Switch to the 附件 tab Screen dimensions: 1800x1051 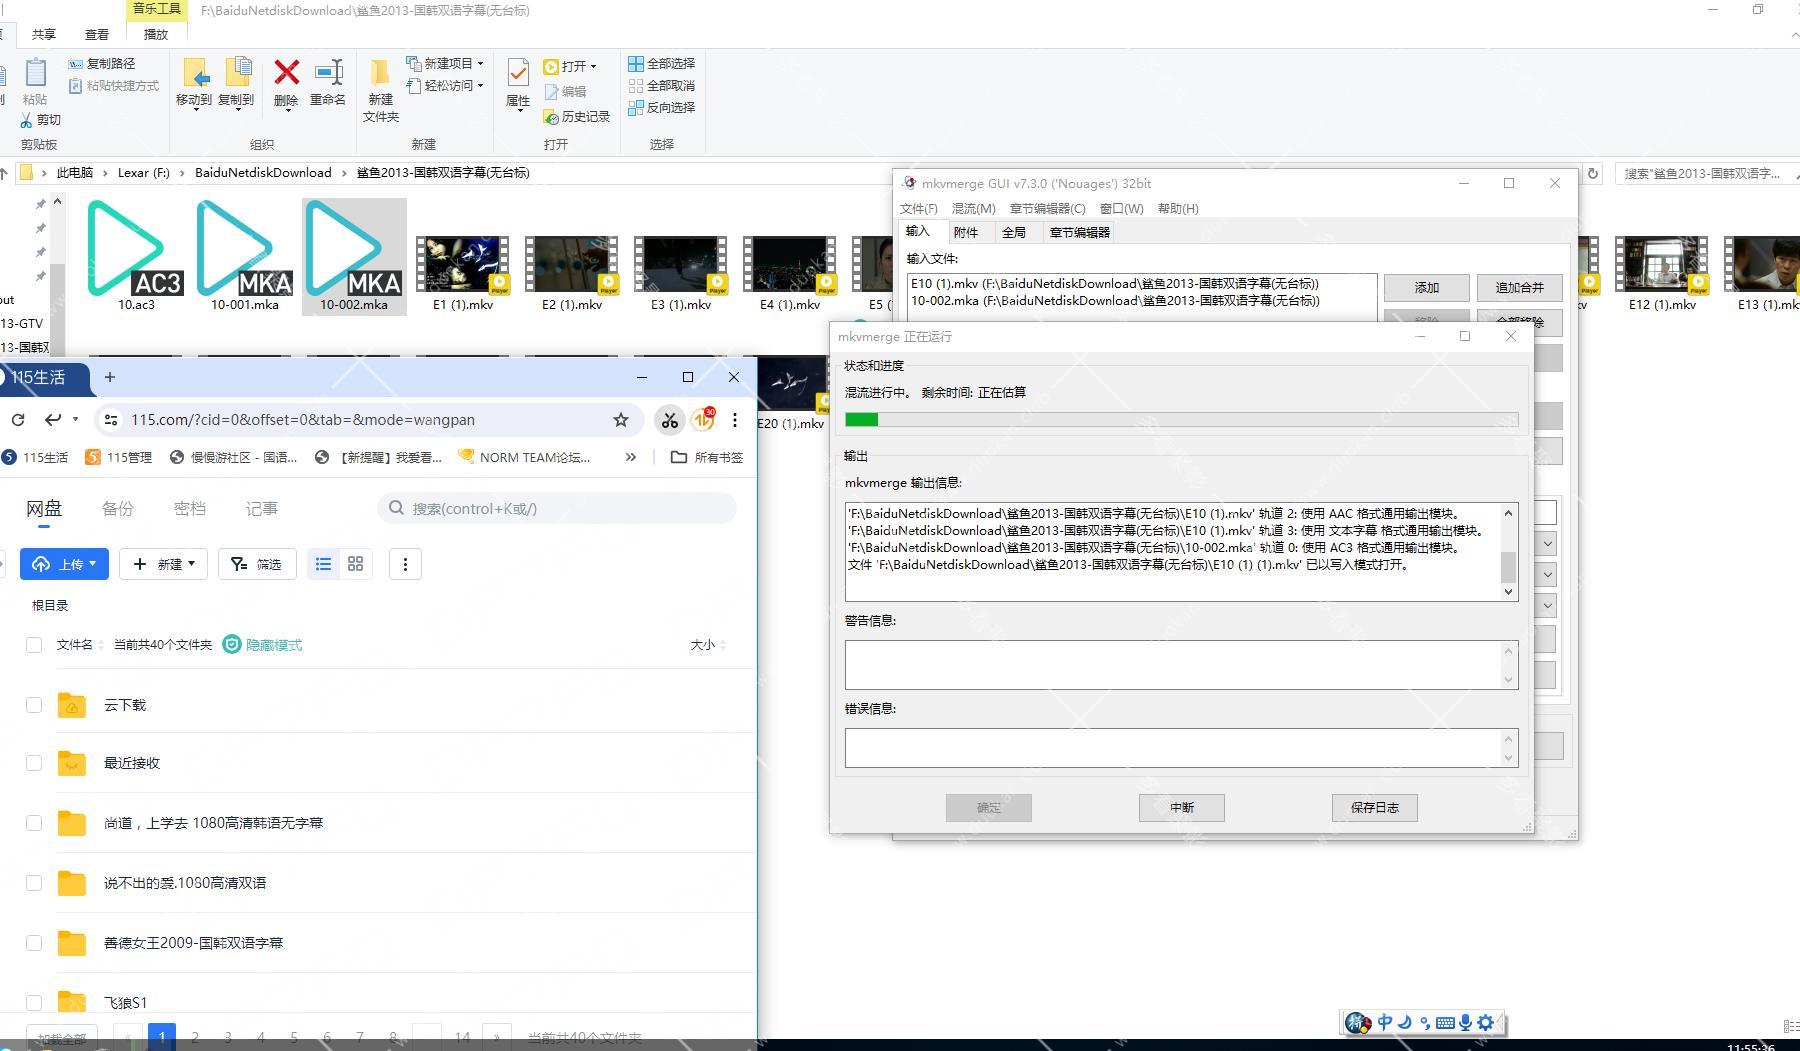[965, 232]
